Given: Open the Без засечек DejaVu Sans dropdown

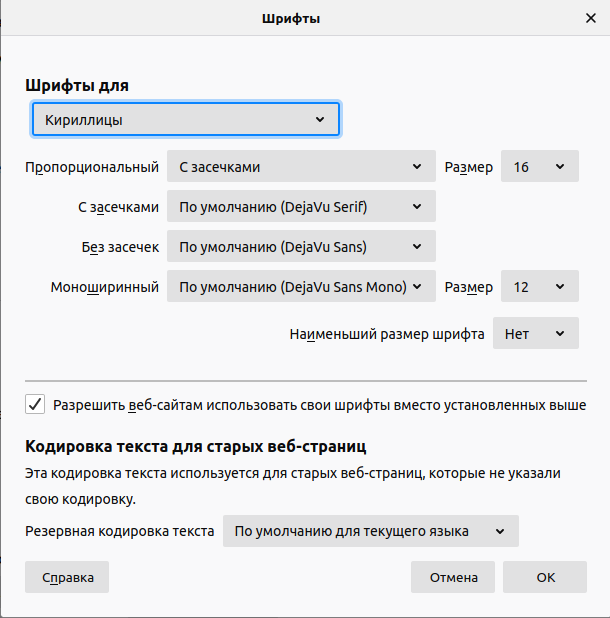Looking at the screenshot, I should click(x=301, y=246).
